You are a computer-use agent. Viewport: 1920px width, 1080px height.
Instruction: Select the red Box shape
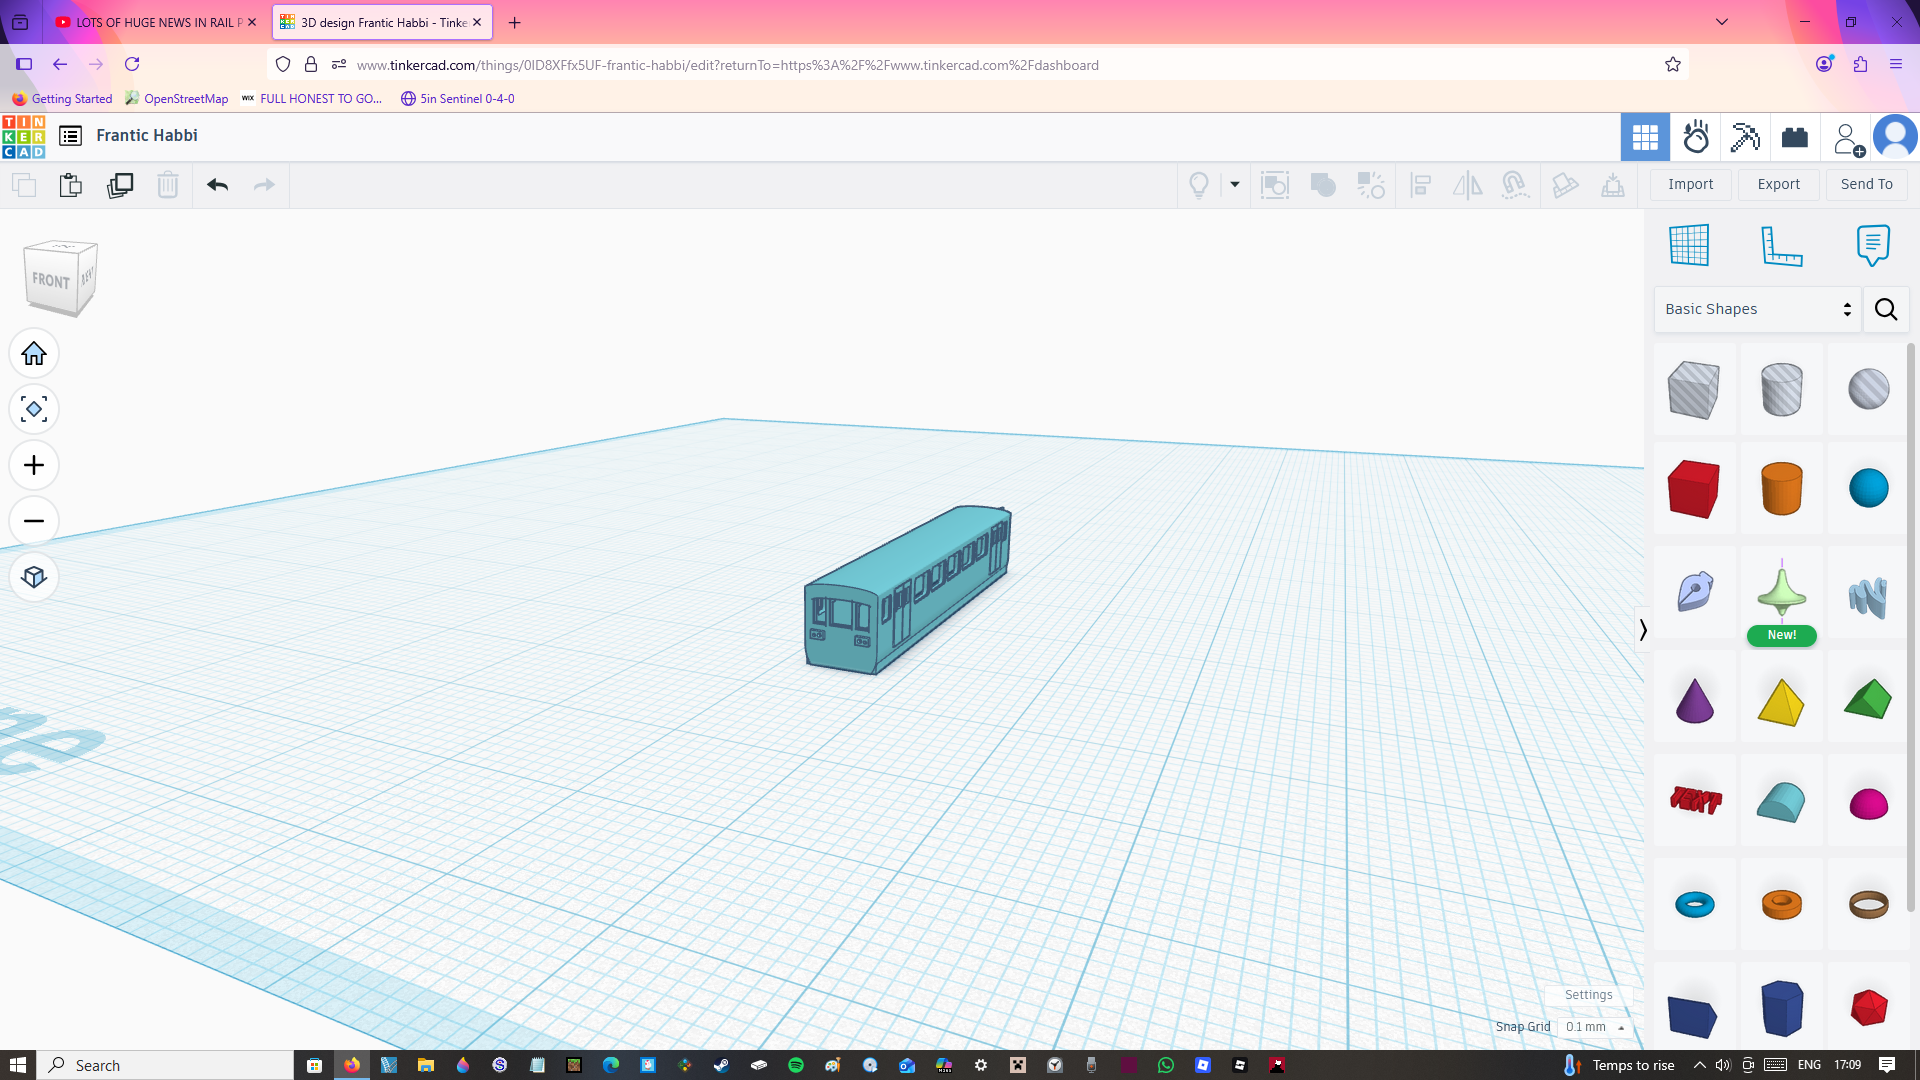tap(1693, 489)
